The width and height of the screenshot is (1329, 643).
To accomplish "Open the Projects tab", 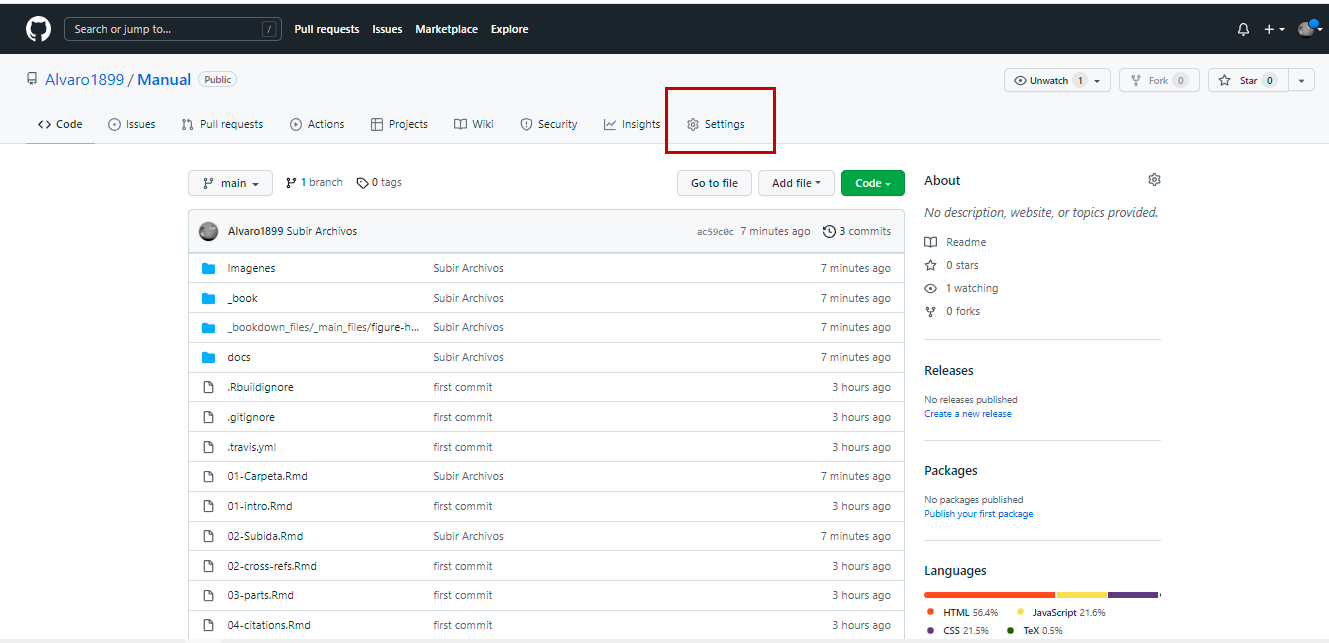I will tap(399, 124).
